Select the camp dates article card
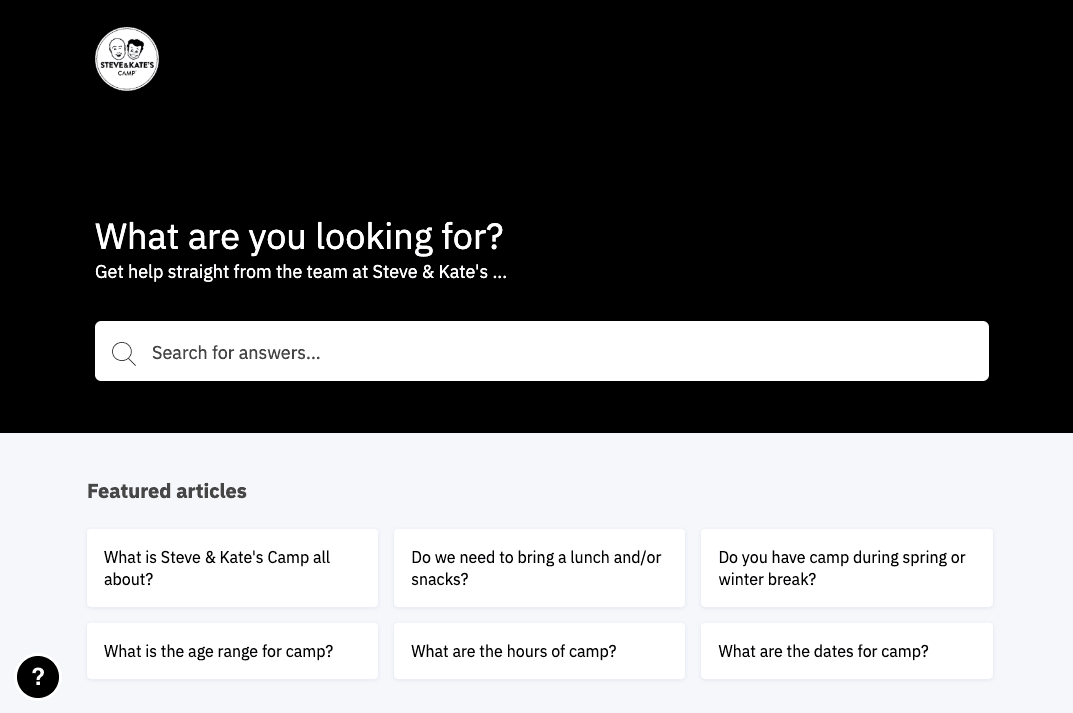The image size is (1073, 713). (846, 651)
